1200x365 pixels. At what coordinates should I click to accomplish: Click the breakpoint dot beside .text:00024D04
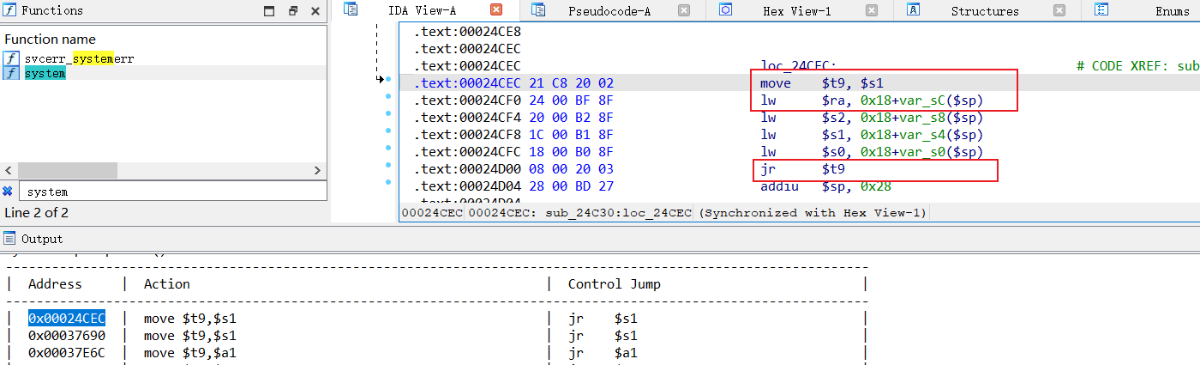click(389, 183)
